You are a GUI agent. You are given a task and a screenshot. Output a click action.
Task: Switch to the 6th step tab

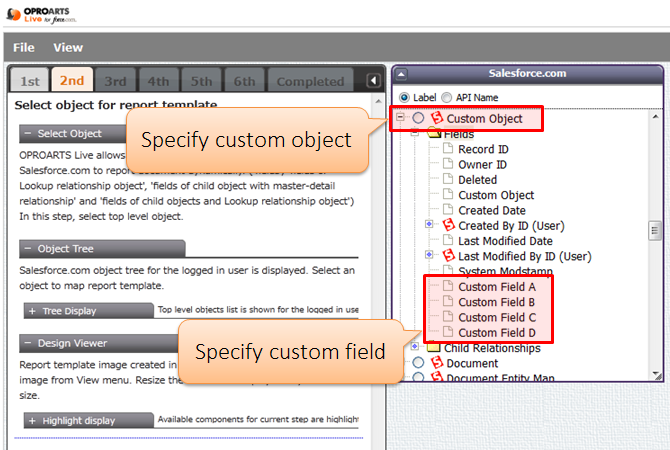tap(244, 80)
